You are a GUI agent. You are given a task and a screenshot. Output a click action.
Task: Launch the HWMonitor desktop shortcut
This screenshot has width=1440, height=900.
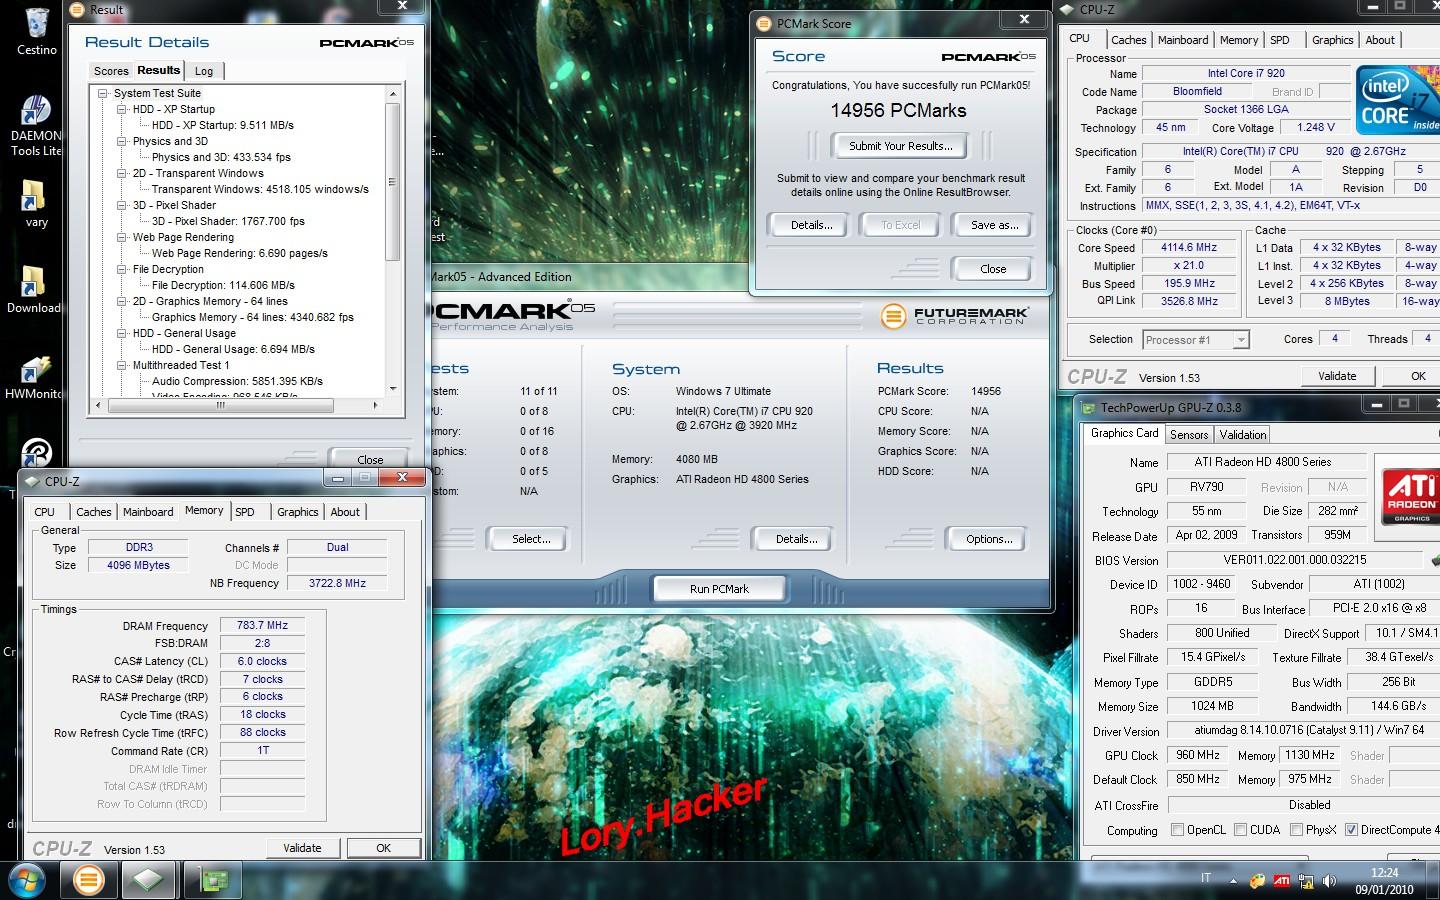[34, 377]
